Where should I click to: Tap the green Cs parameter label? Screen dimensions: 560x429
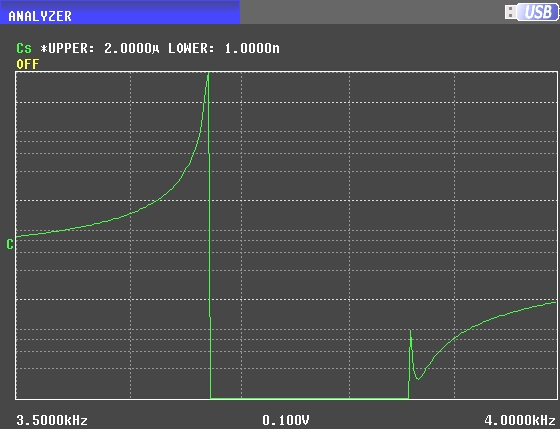tap(24, 48)
